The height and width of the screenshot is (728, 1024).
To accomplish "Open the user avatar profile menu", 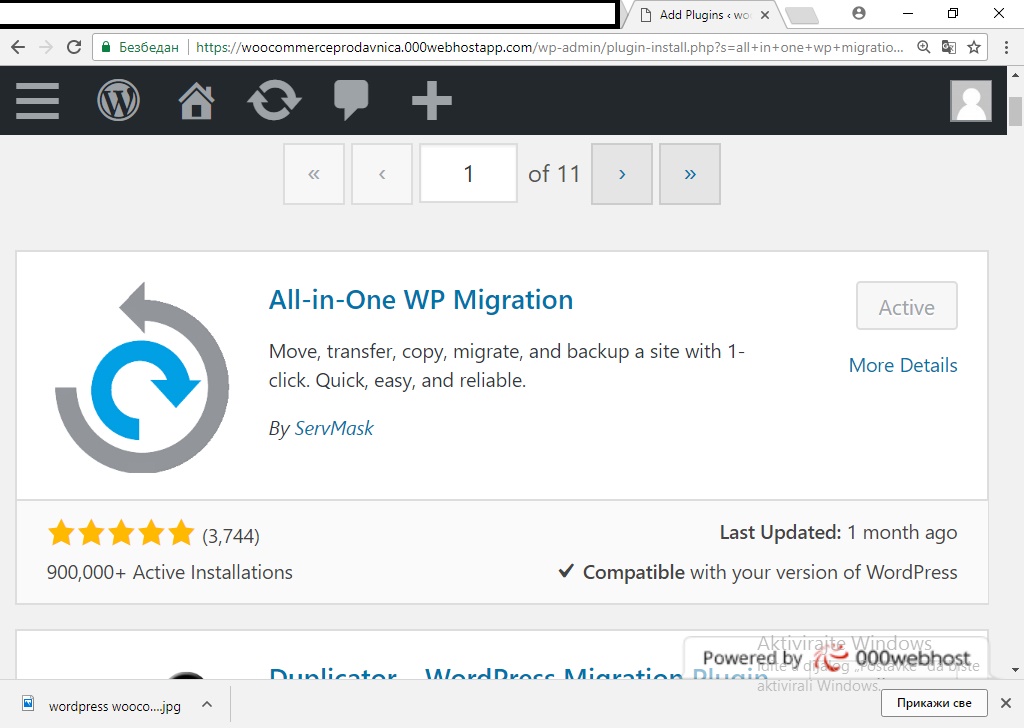I will point(970,101).
